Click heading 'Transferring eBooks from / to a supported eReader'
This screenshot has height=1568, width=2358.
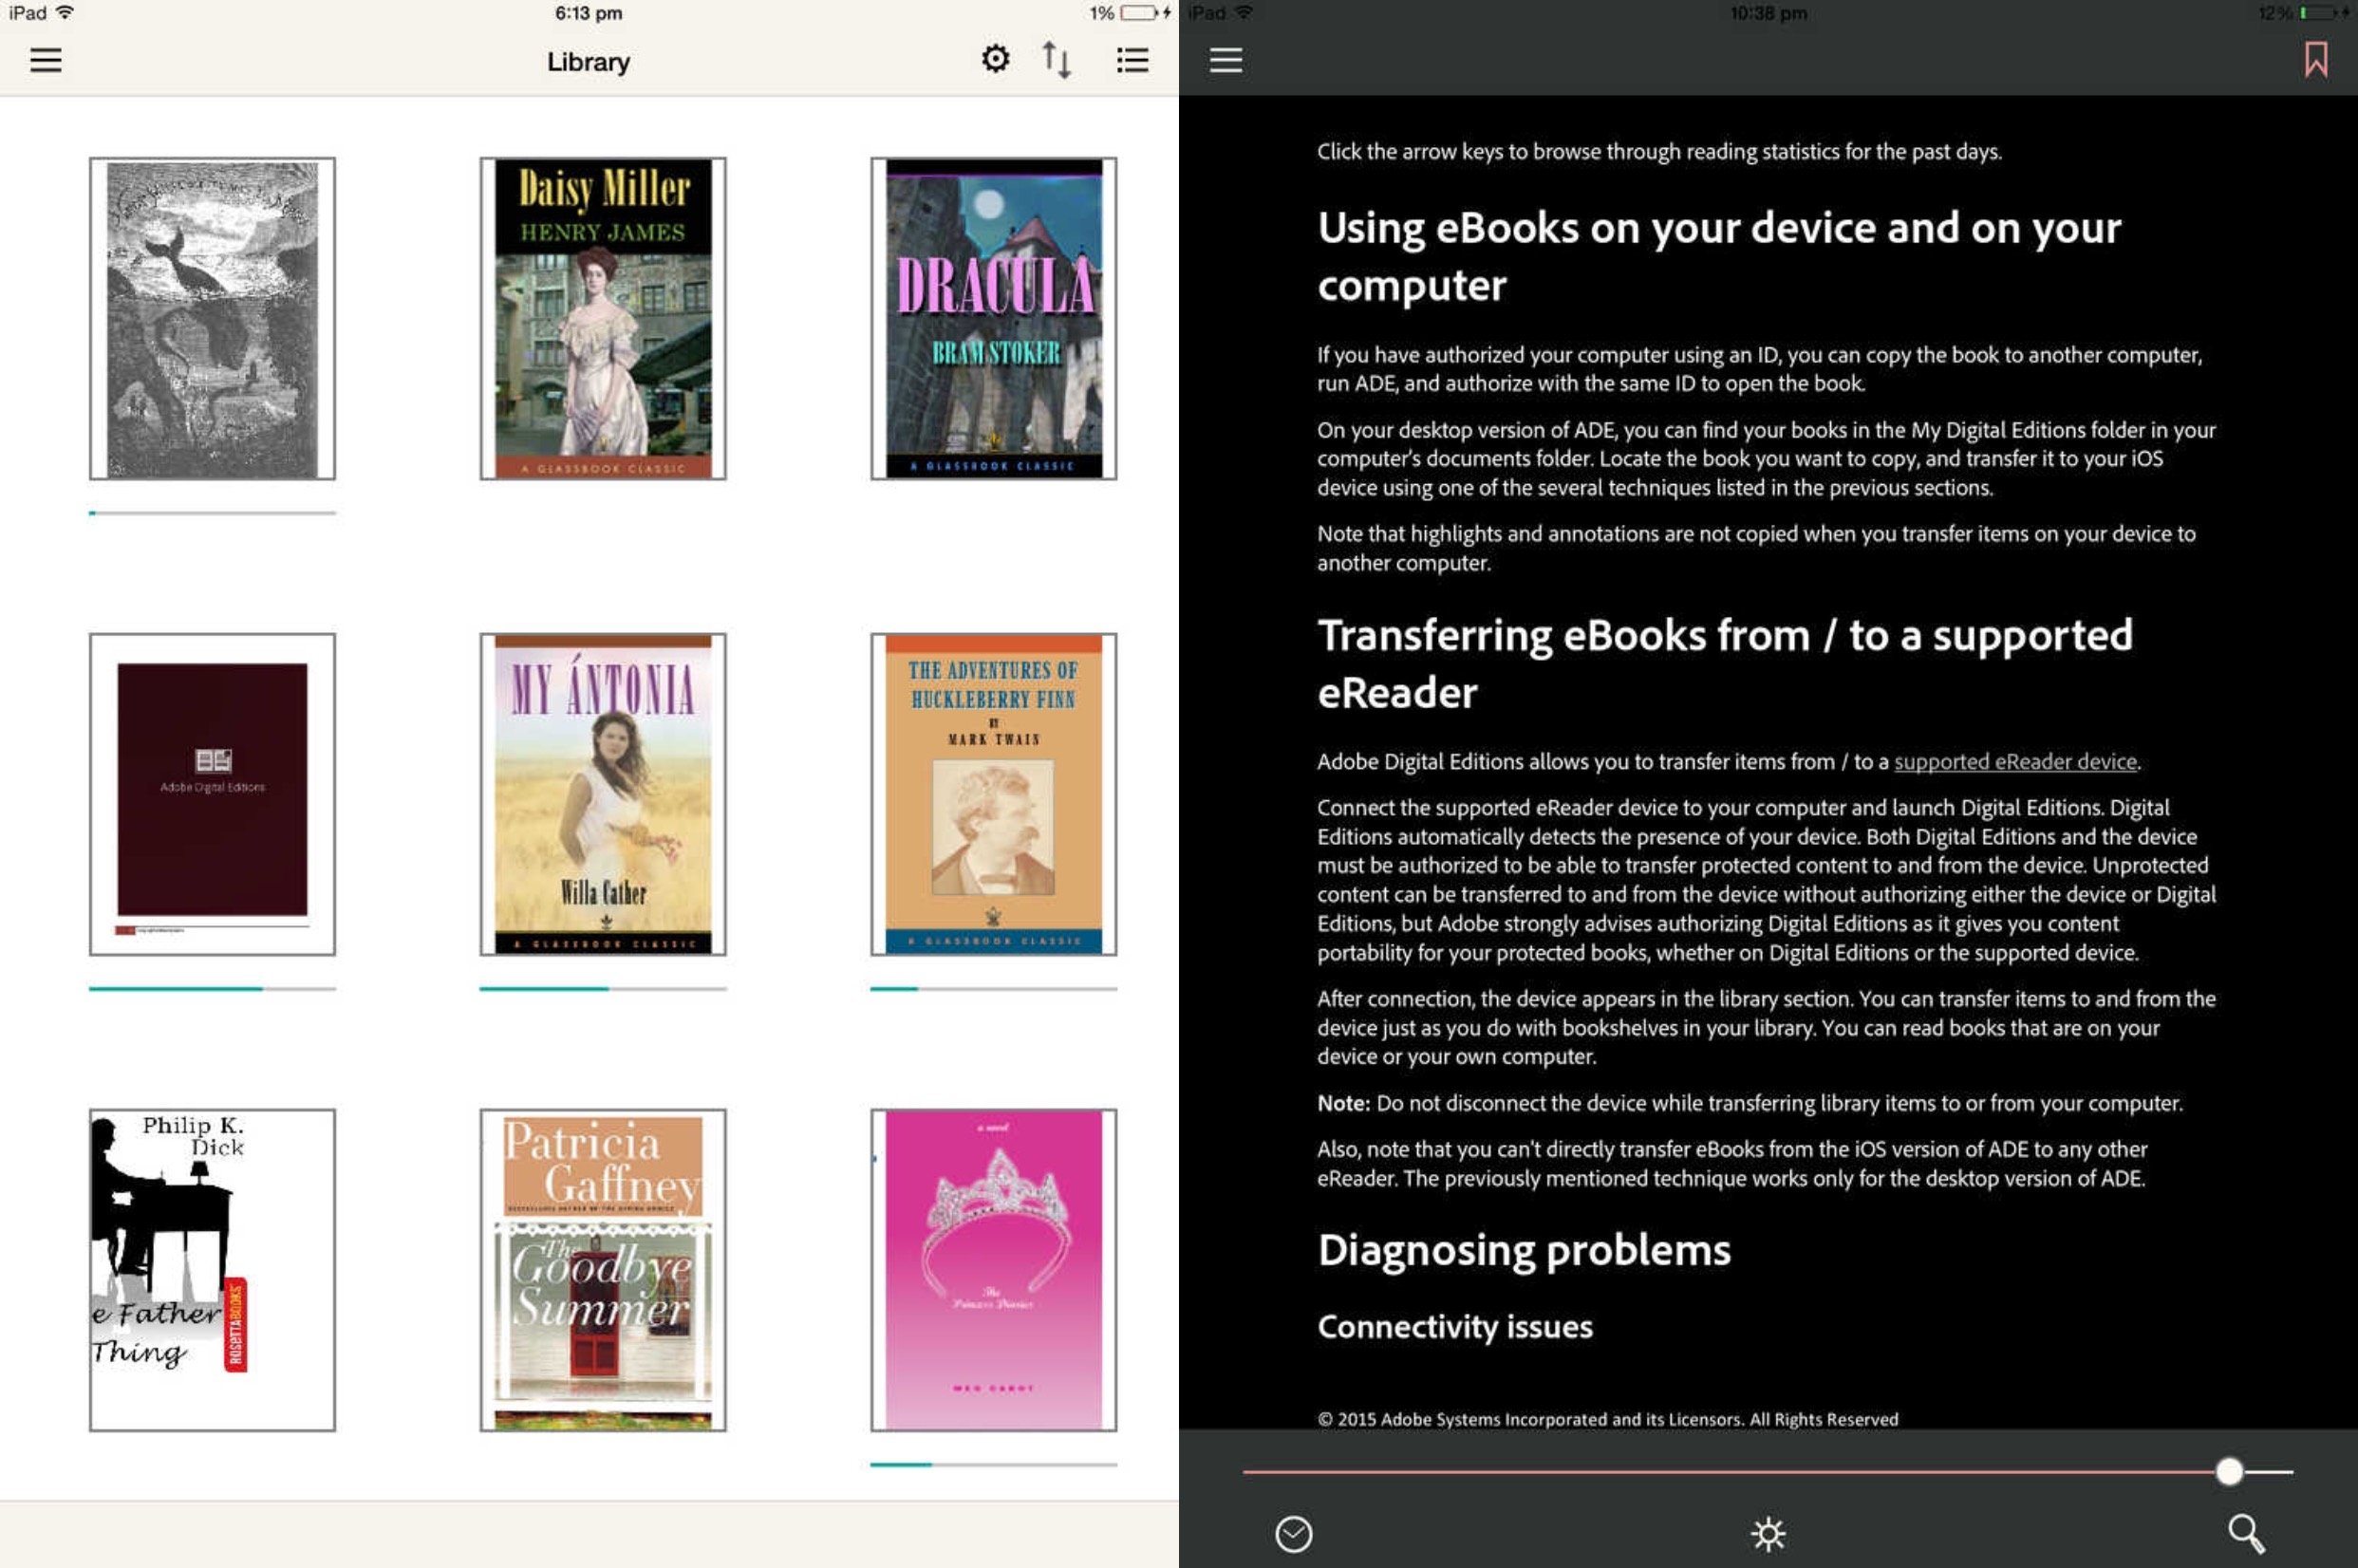click(x=1725, y=664)
